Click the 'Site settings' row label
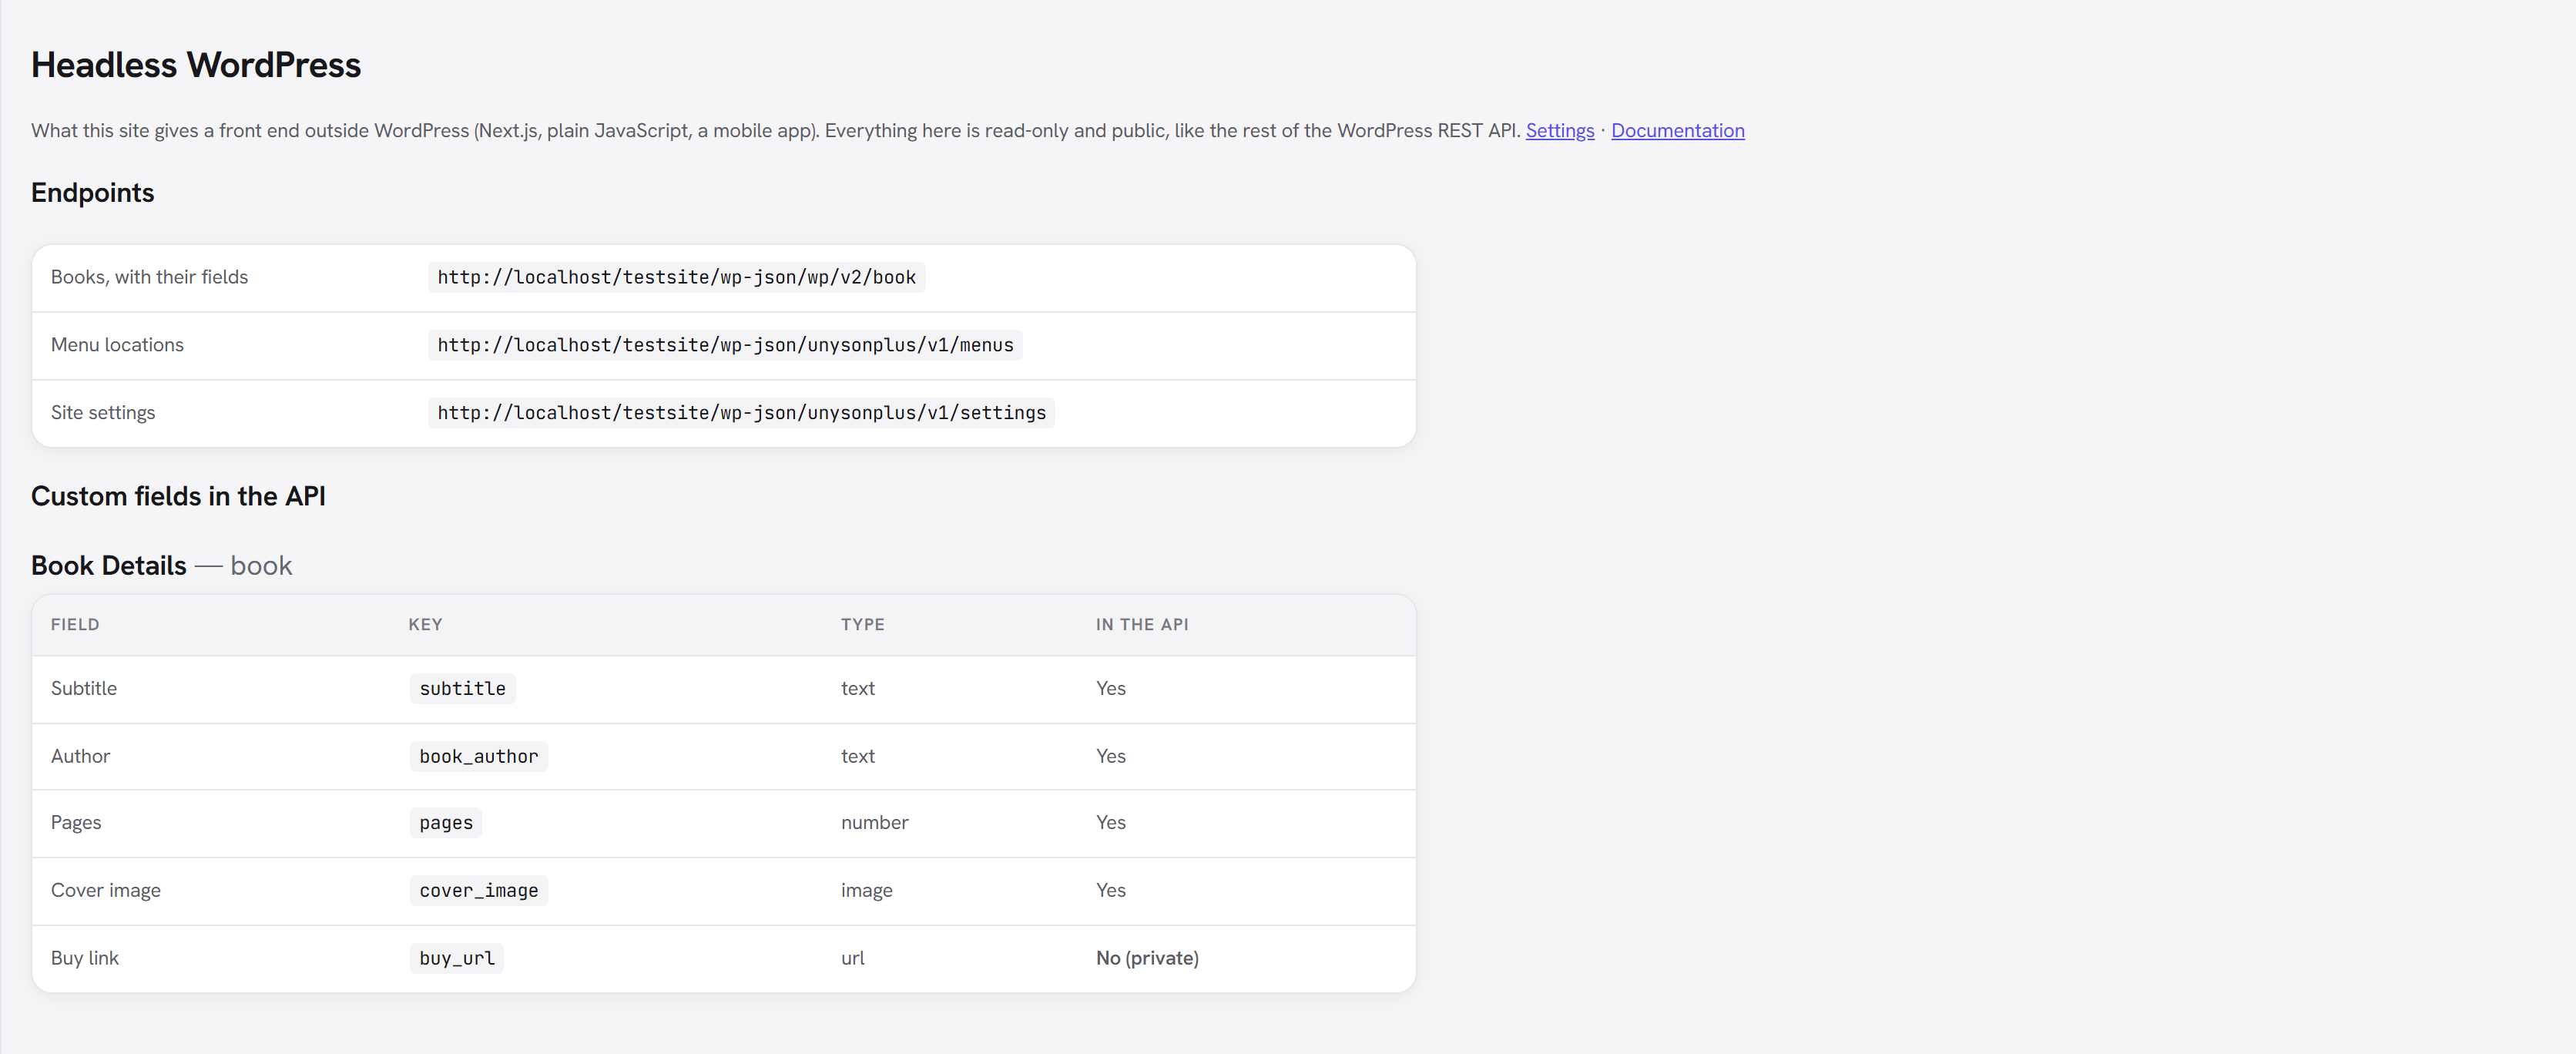The image size is (2576, 1054). pyautogui.click(x=103, y=413)
